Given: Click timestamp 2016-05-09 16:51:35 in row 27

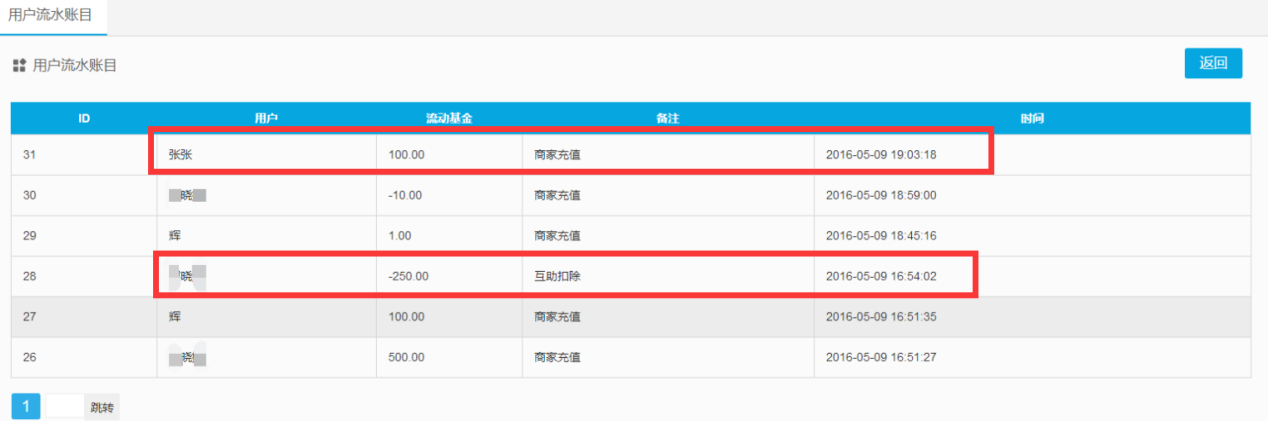Looking at the screenshot, I should pos(881,316).
